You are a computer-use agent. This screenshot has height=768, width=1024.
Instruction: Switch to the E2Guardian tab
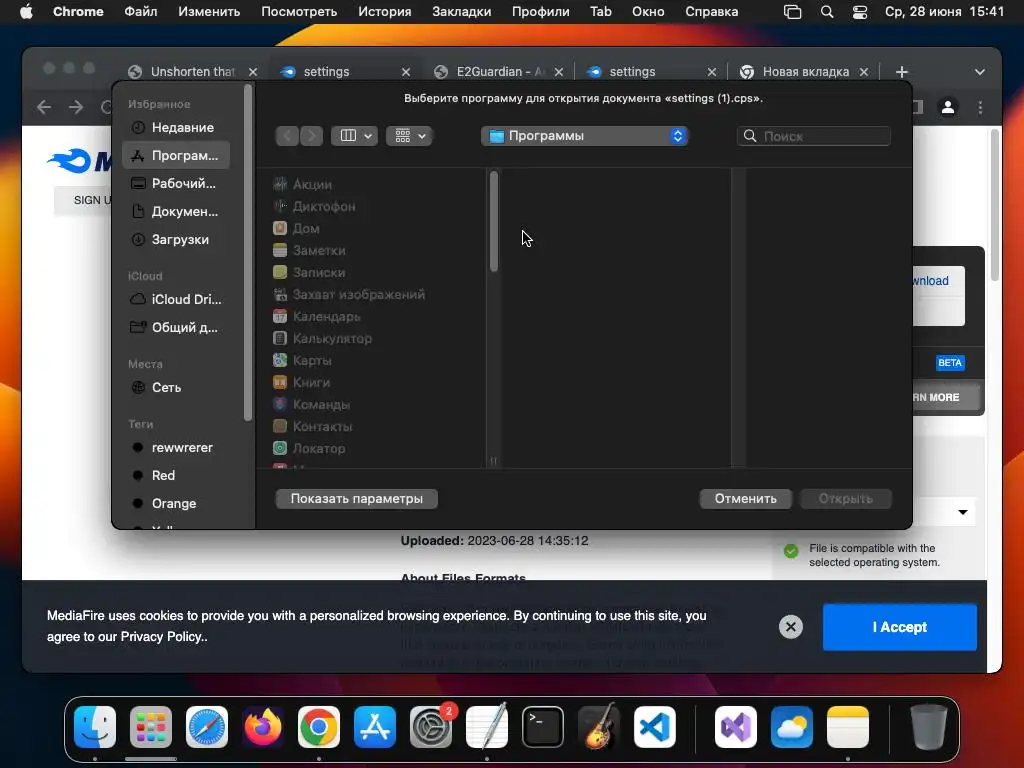[500, 72]
